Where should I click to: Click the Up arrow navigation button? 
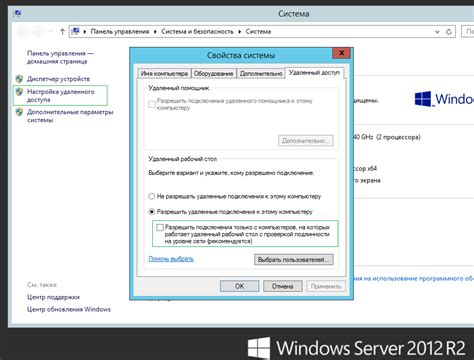[62, 32]
